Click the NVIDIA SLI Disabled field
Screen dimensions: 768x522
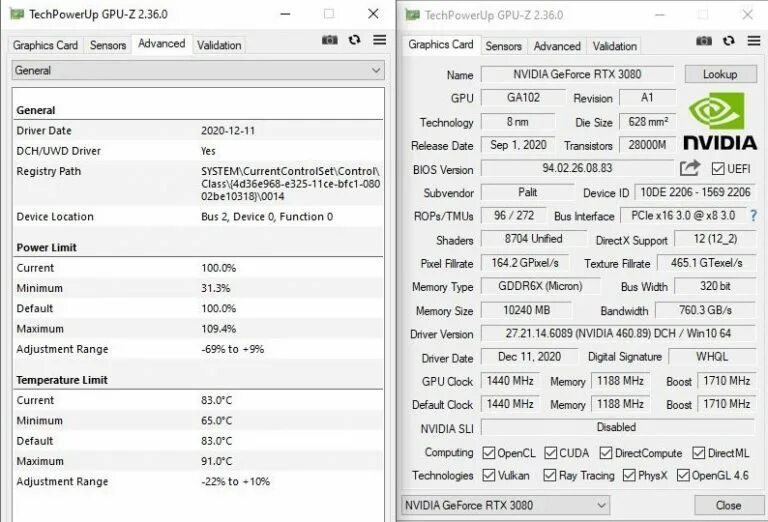coord(618,427)
